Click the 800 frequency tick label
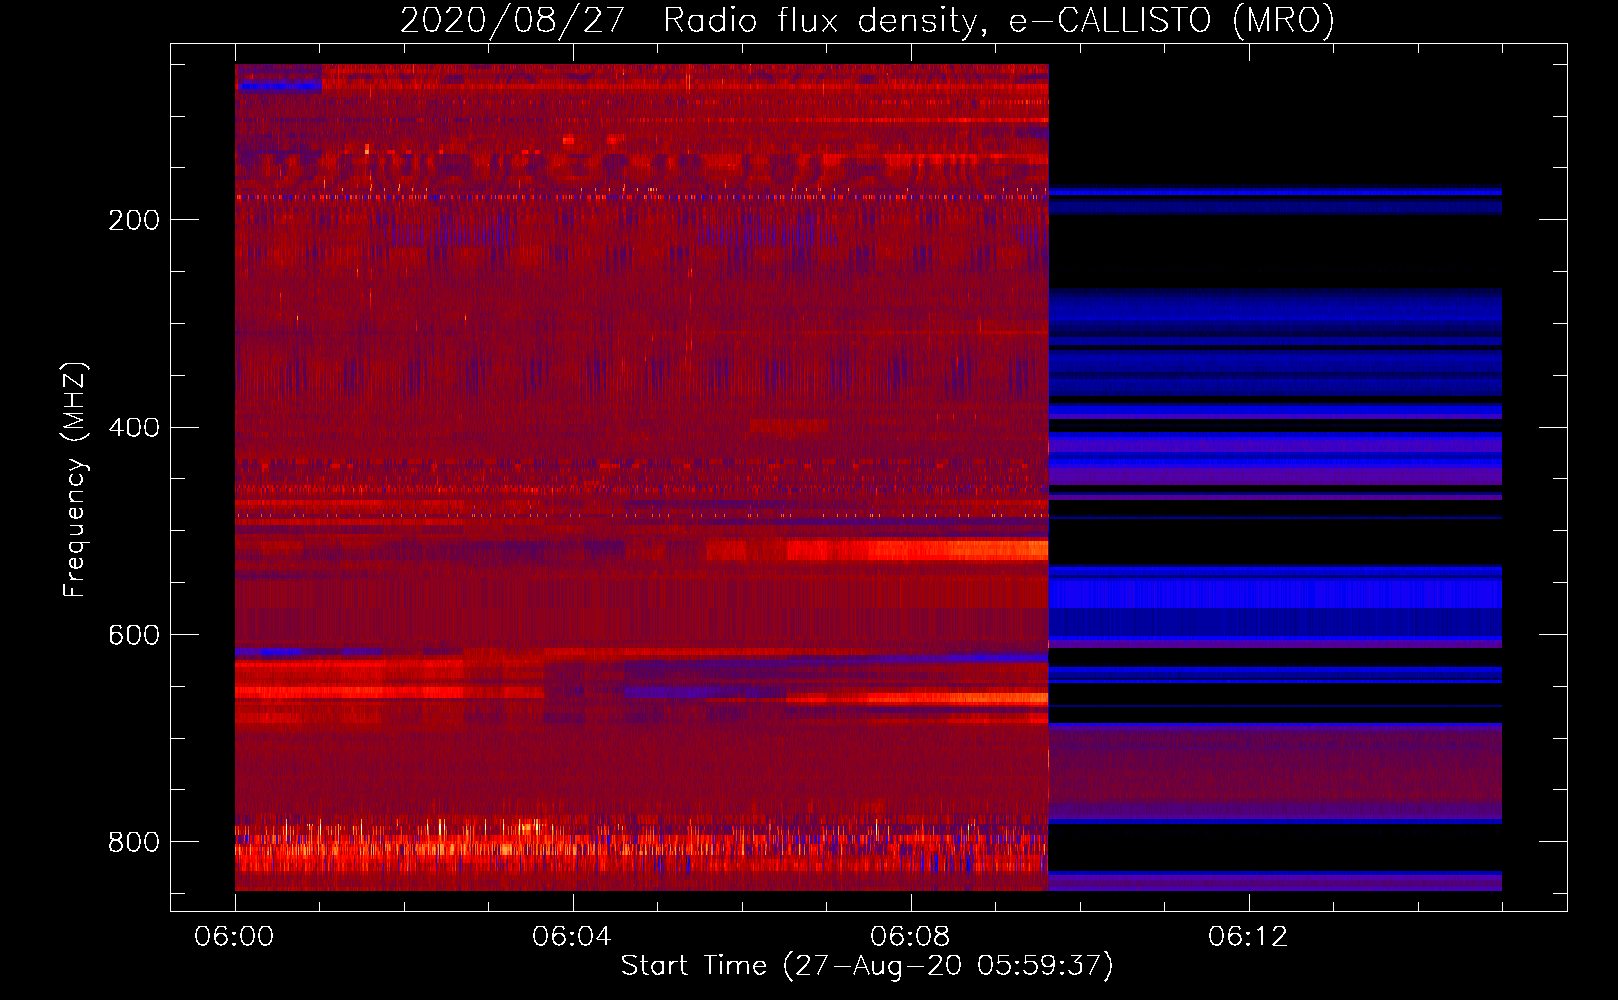Screen dimensions: 1618x1000 [134, 842]
